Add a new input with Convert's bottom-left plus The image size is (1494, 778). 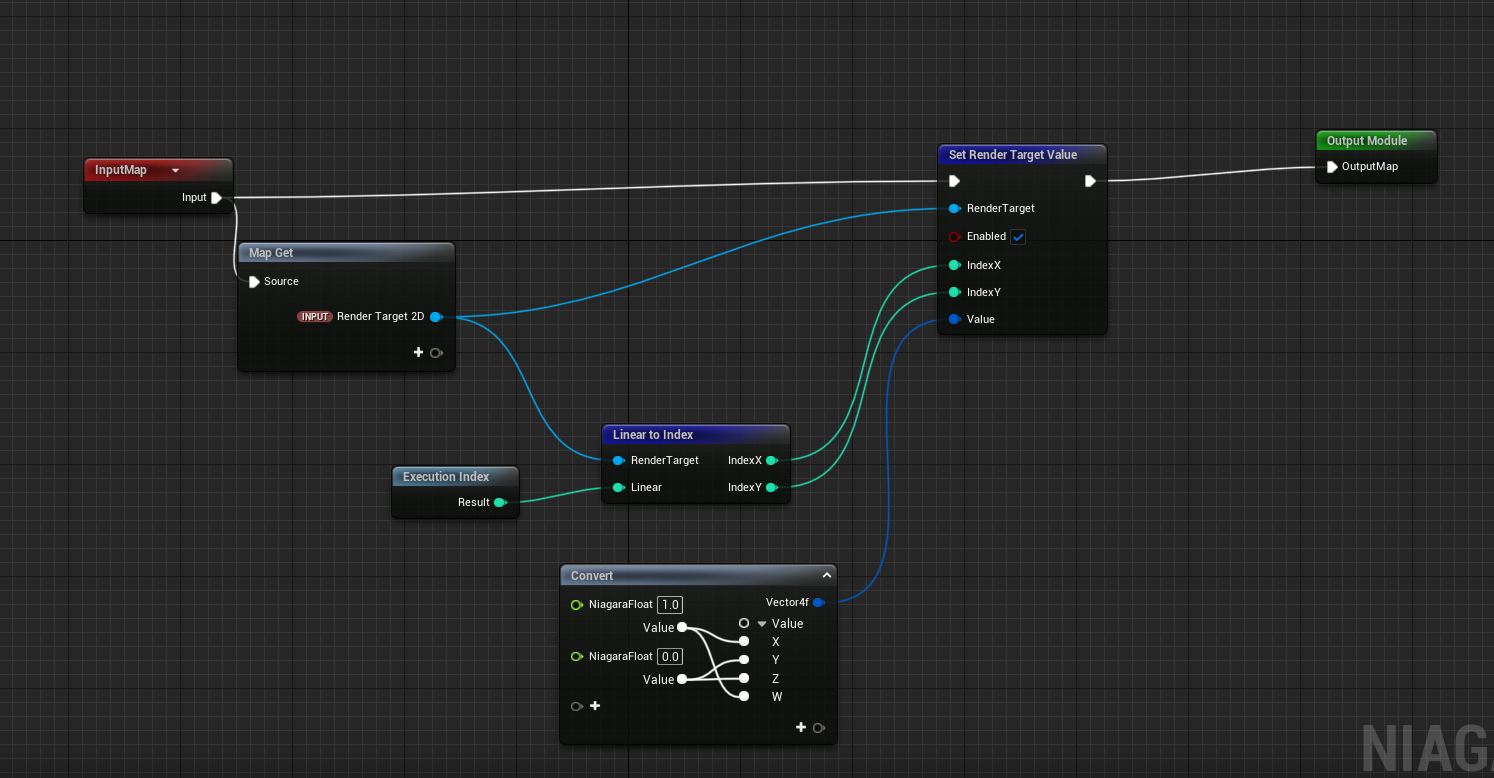coord(595,706)
